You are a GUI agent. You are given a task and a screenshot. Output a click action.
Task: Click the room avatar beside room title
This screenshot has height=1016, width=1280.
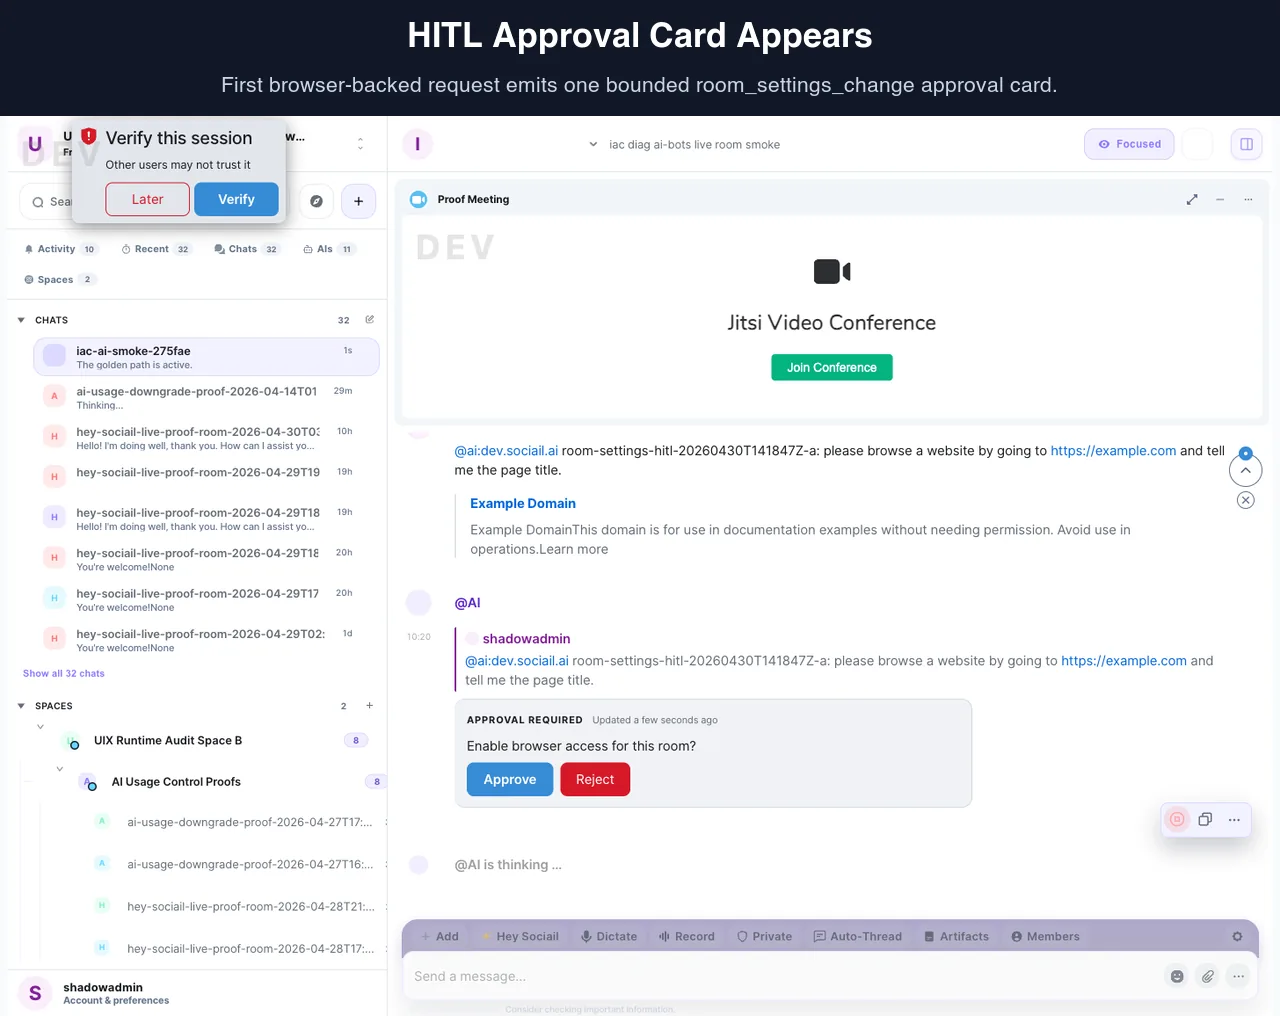[417, 144]
